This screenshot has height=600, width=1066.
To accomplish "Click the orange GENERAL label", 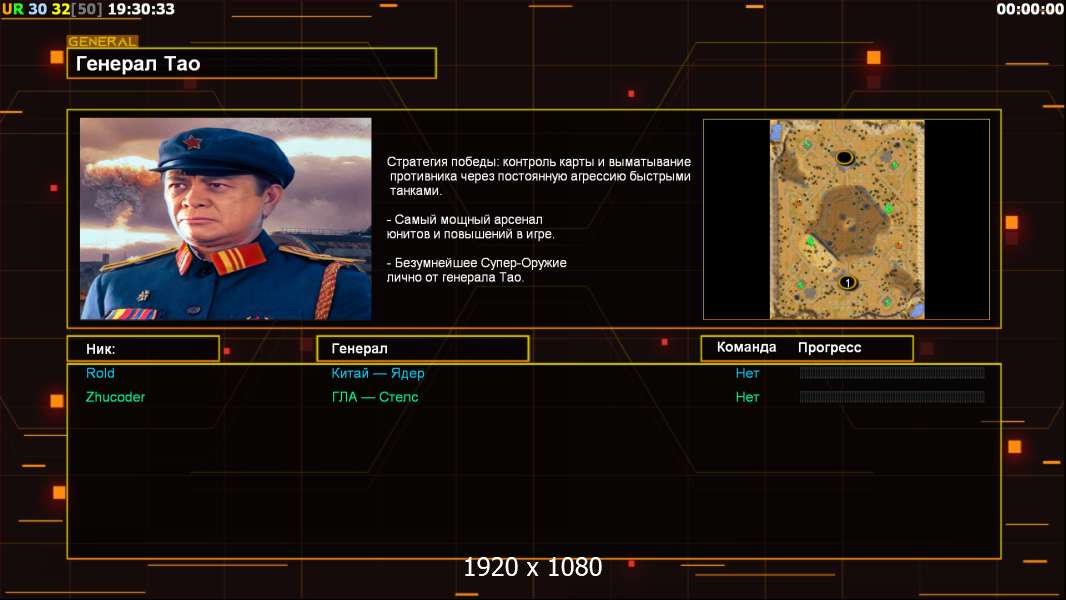I will point(103,41).
